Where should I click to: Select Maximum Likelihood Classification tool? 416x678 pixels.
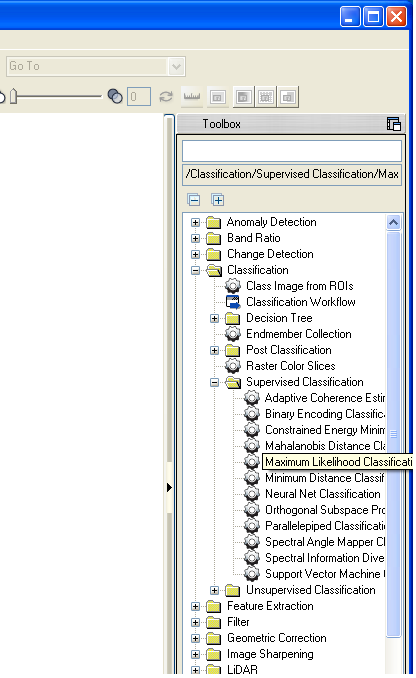pyautogui.click(x=338, y=462)
